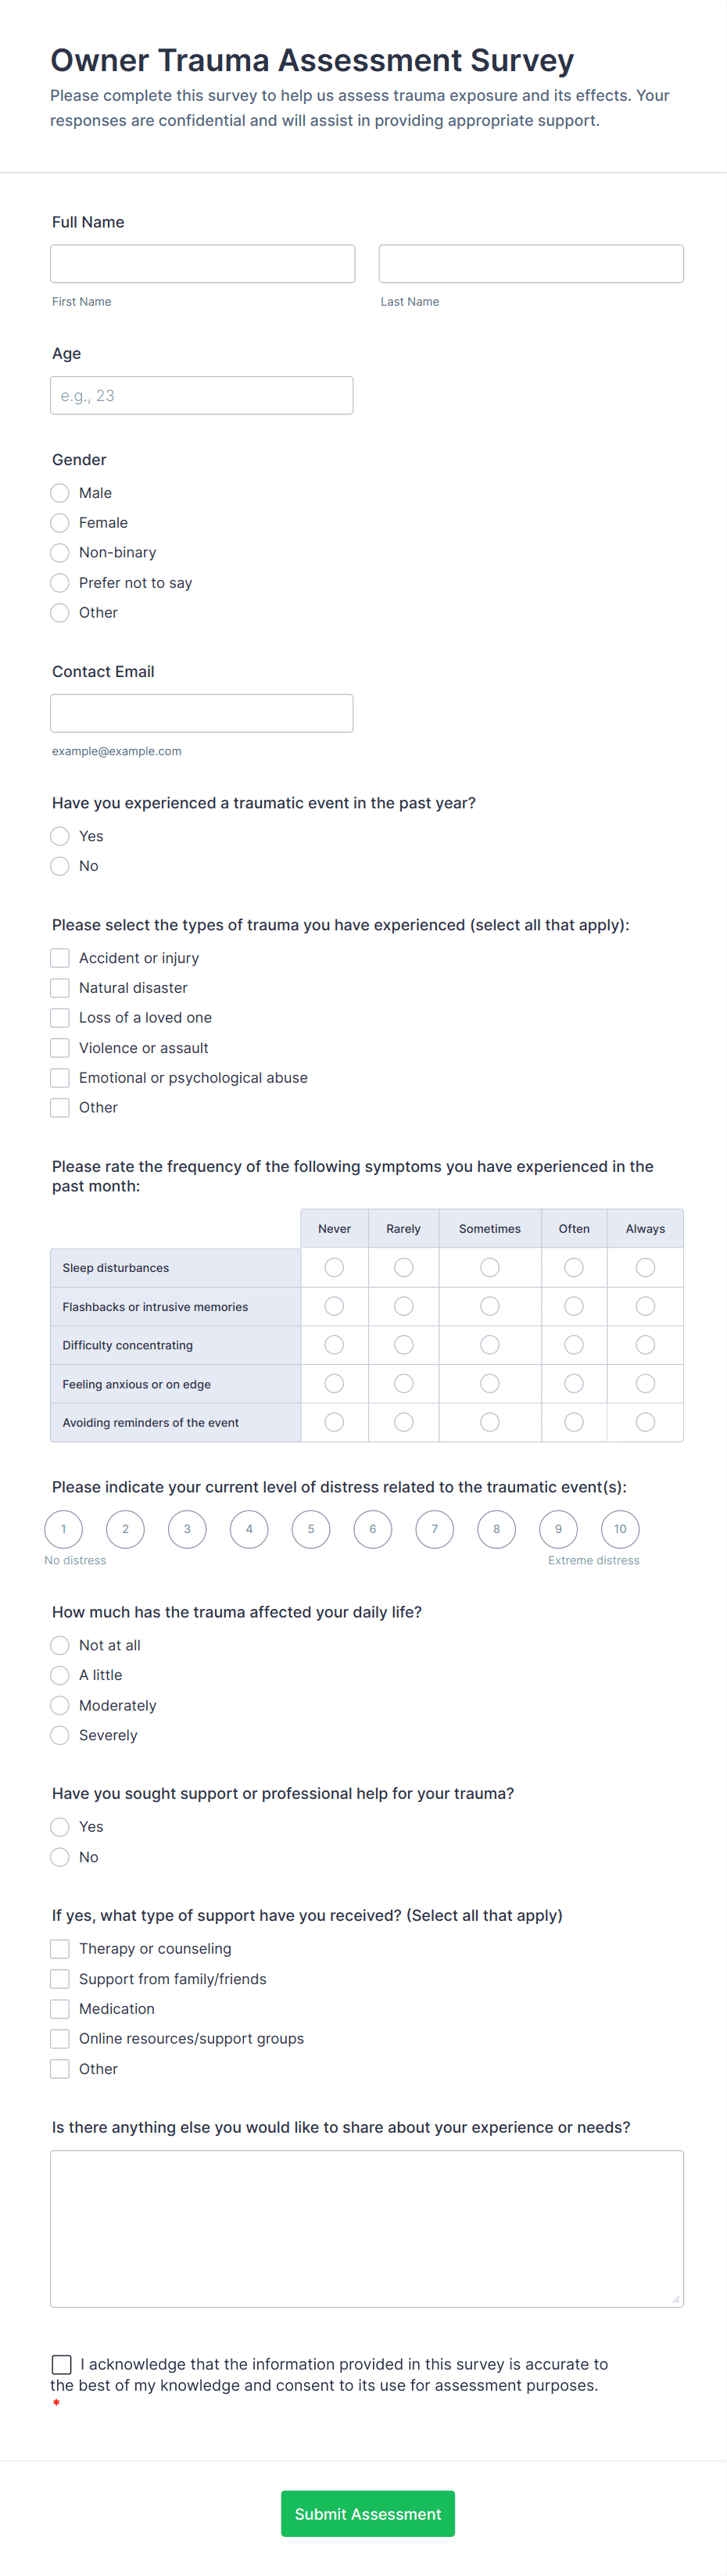
Task: Click inside the Contact Email field
Action: point(201,712)
